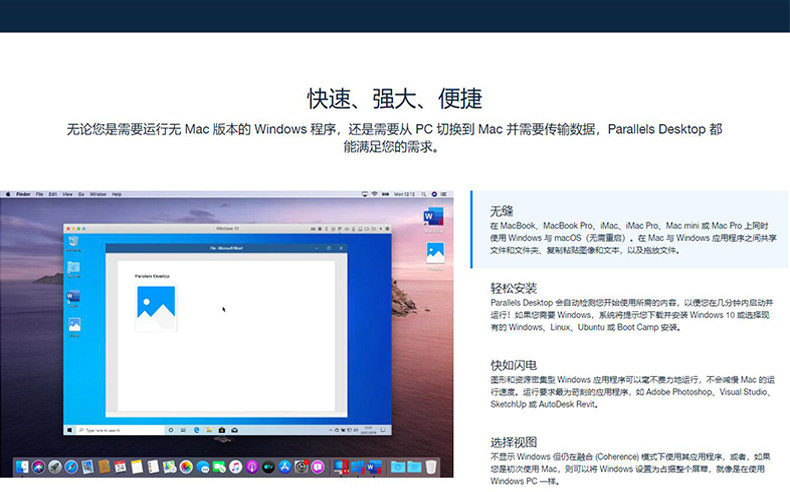Open the Go menu in menu bar

[81, 194]
